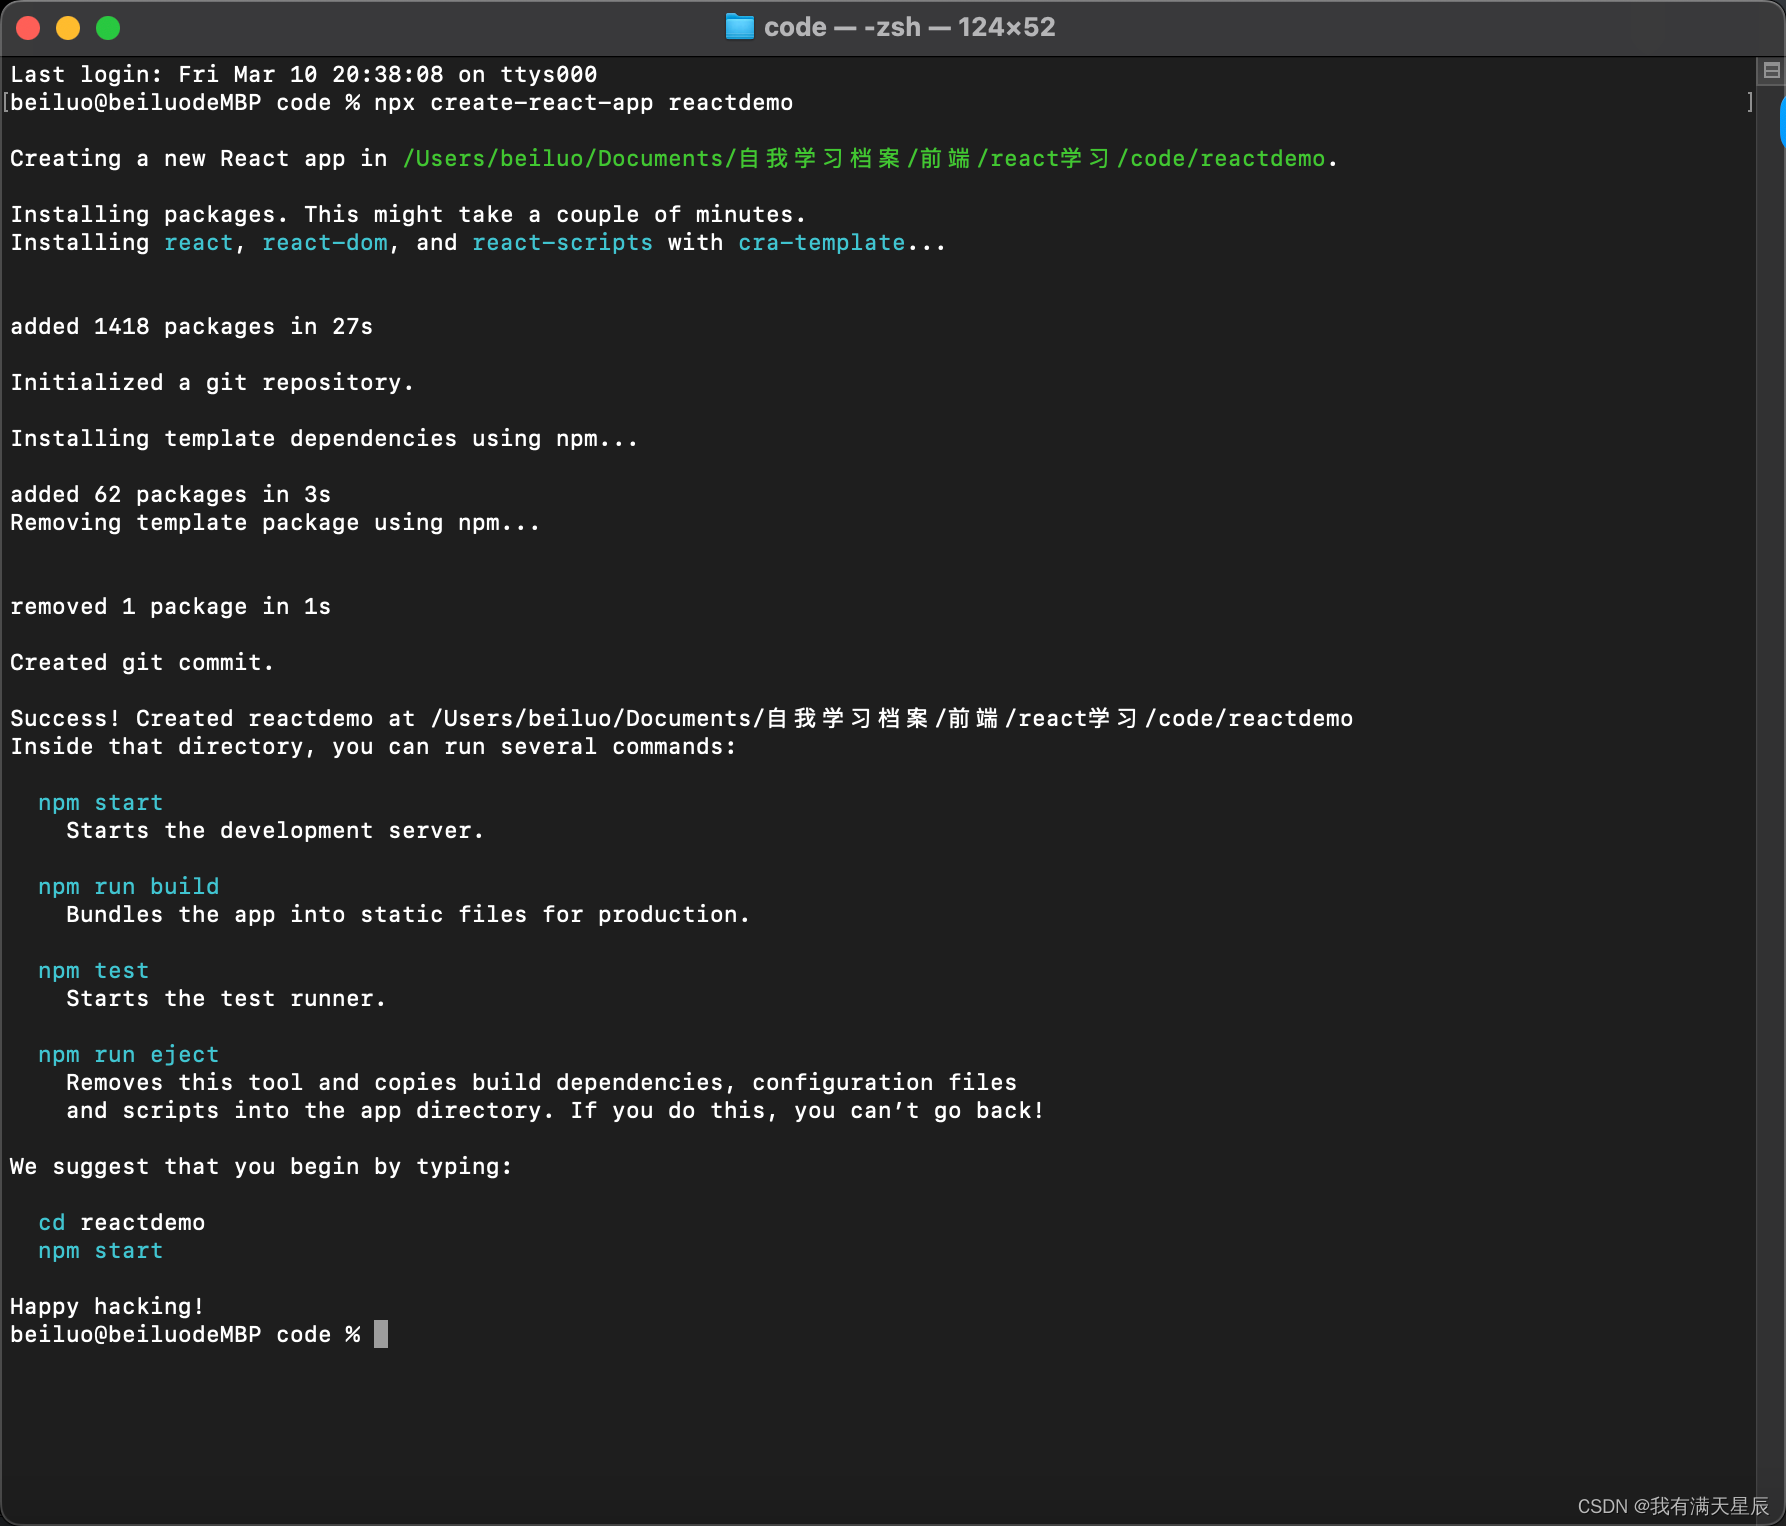Click the folder icon in the title bar
This screenshot has height=1526, width=1786.
(x=739, y=27)
